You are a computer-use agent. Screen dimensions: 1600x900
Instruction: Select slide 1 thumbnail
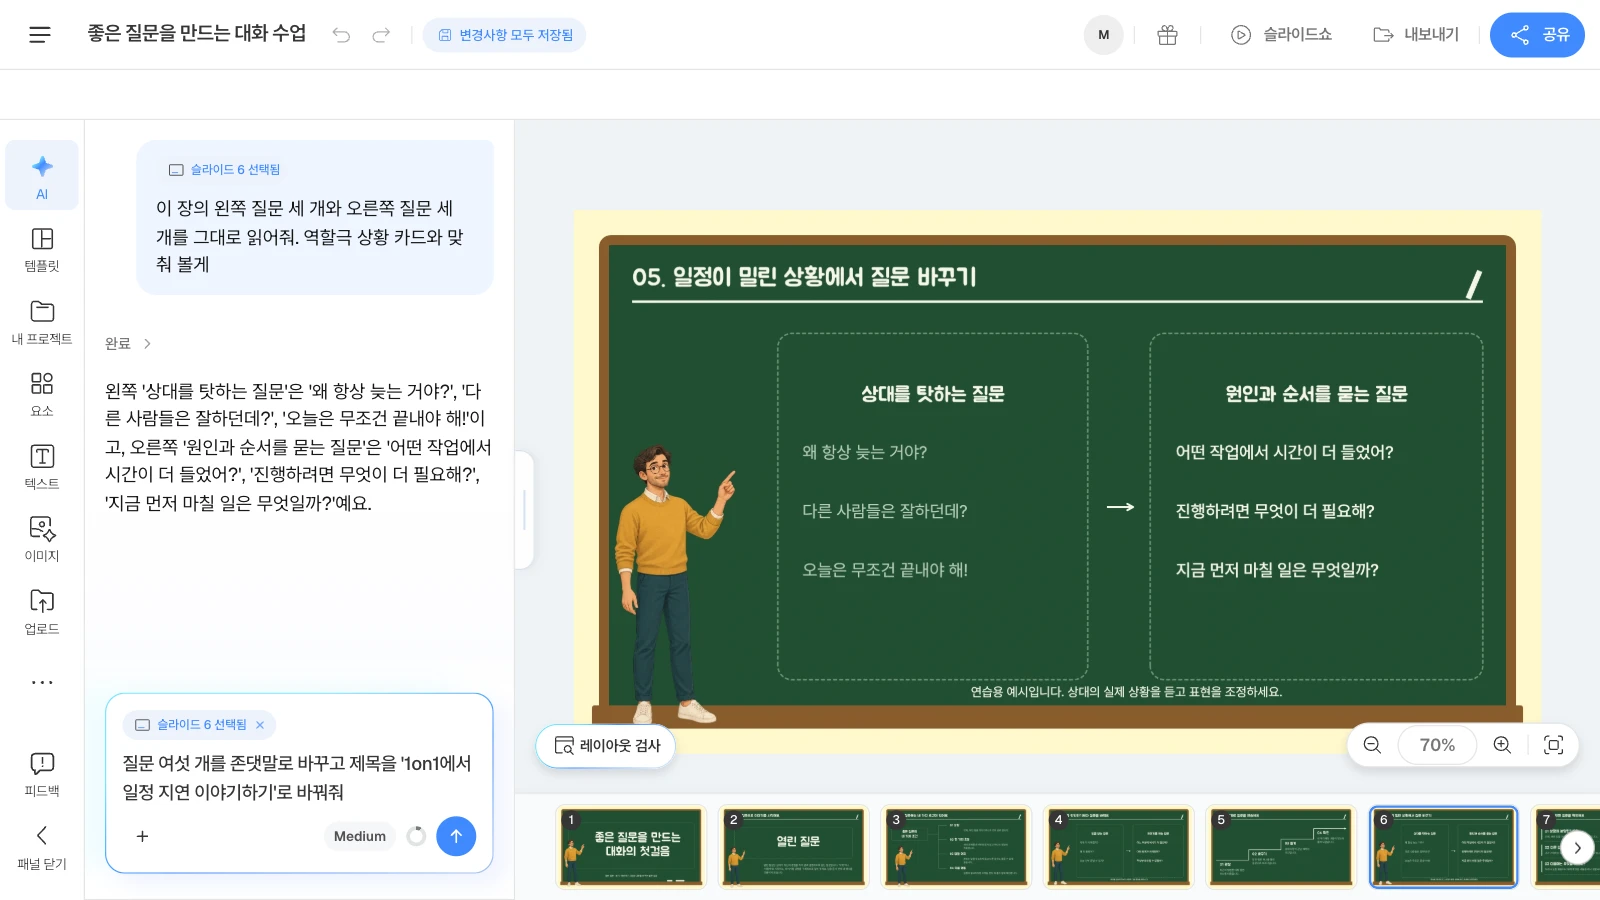tap(631, 847)
